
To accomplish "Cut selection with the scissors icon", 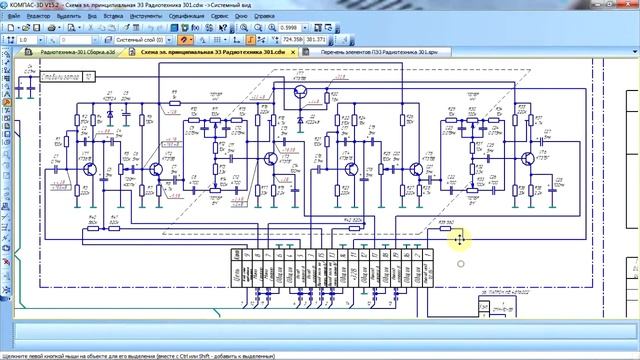I will click(x=91, y=28).
